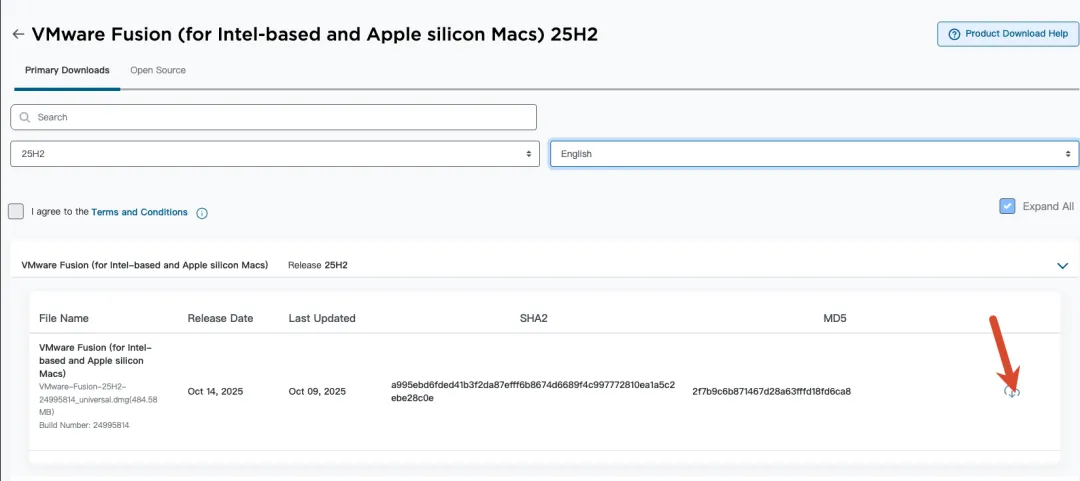Click the Product Download Help button
Viewport: 1080px width, 481px height.
point(1007,34)
